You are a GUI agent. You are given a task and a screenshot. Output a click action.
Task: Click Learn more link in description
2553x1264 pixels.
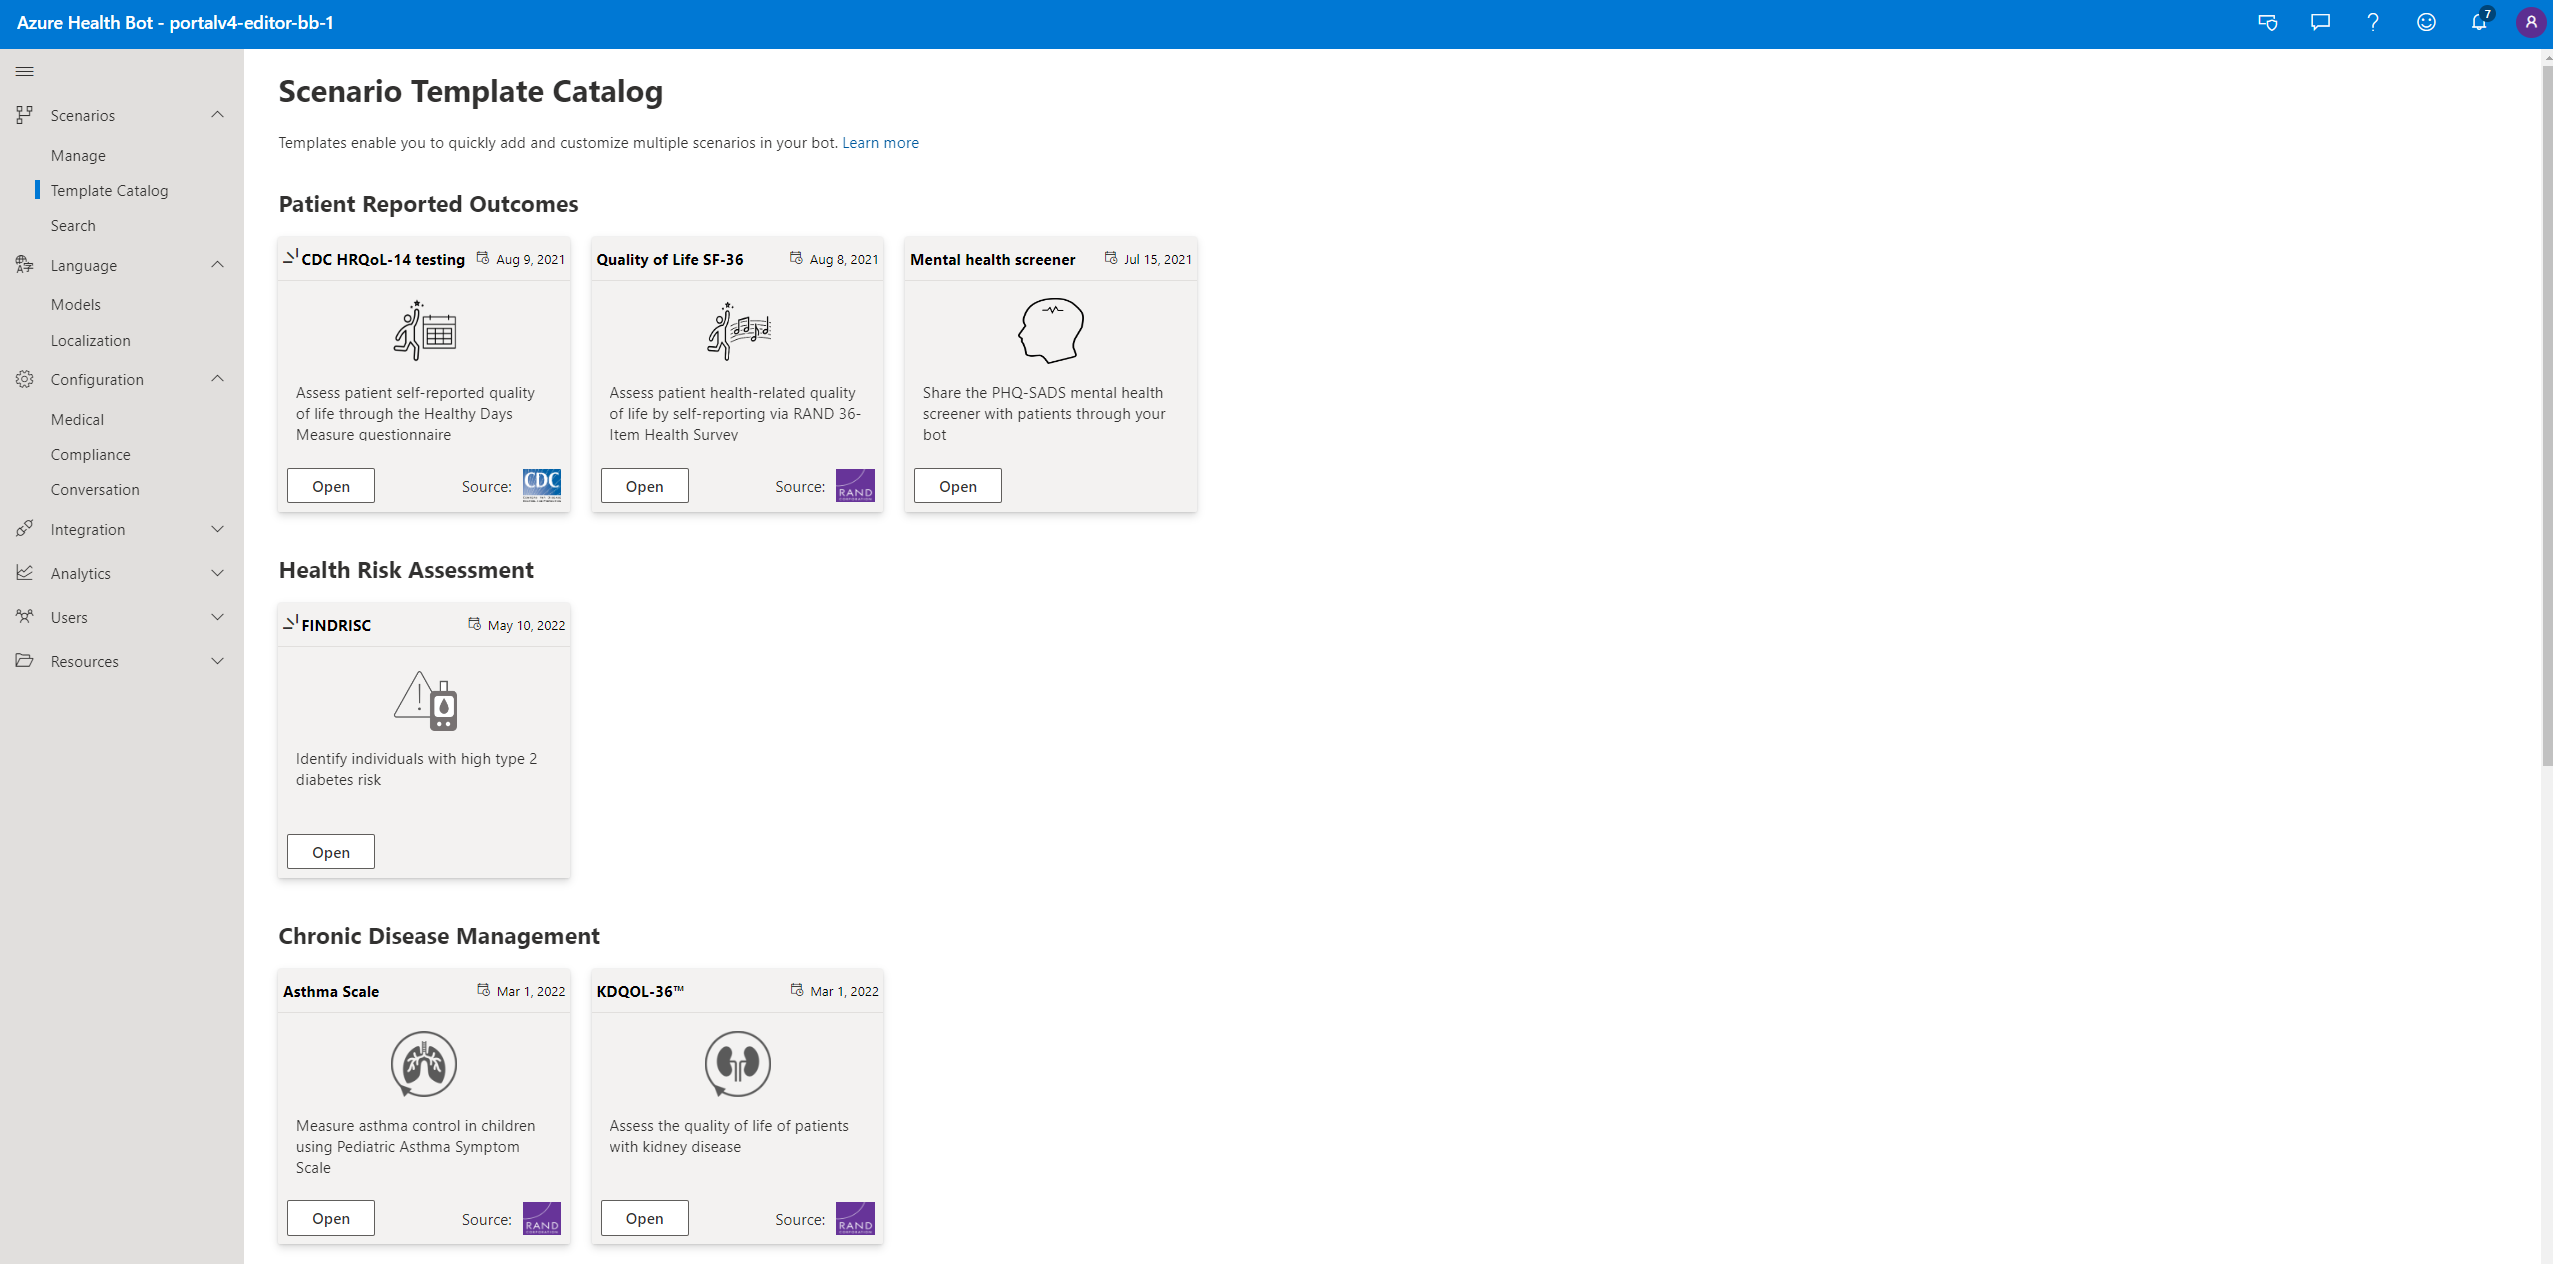pyautogui.click(x=879, y=142)
